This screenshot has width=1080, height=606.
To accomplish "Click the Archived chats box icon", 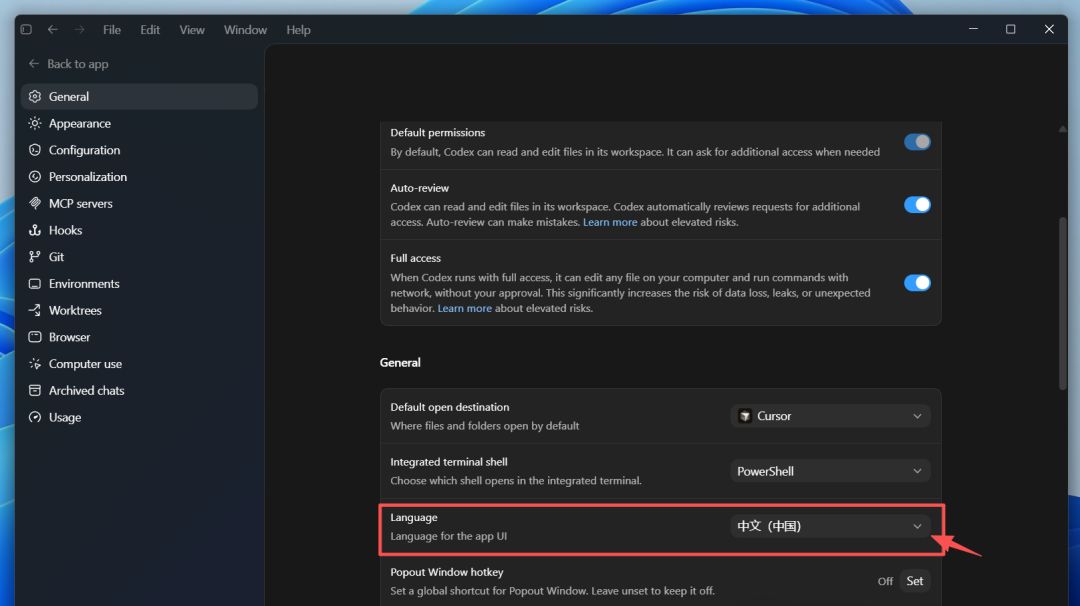I will tap(35, 390).
